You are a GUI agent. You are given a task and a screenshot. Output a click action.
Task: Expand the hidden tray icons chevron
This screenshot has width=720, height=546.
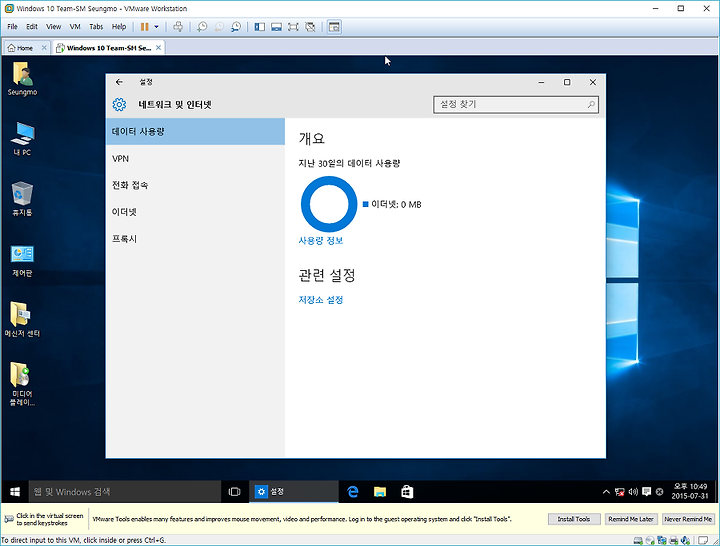(x=606, y=492)
